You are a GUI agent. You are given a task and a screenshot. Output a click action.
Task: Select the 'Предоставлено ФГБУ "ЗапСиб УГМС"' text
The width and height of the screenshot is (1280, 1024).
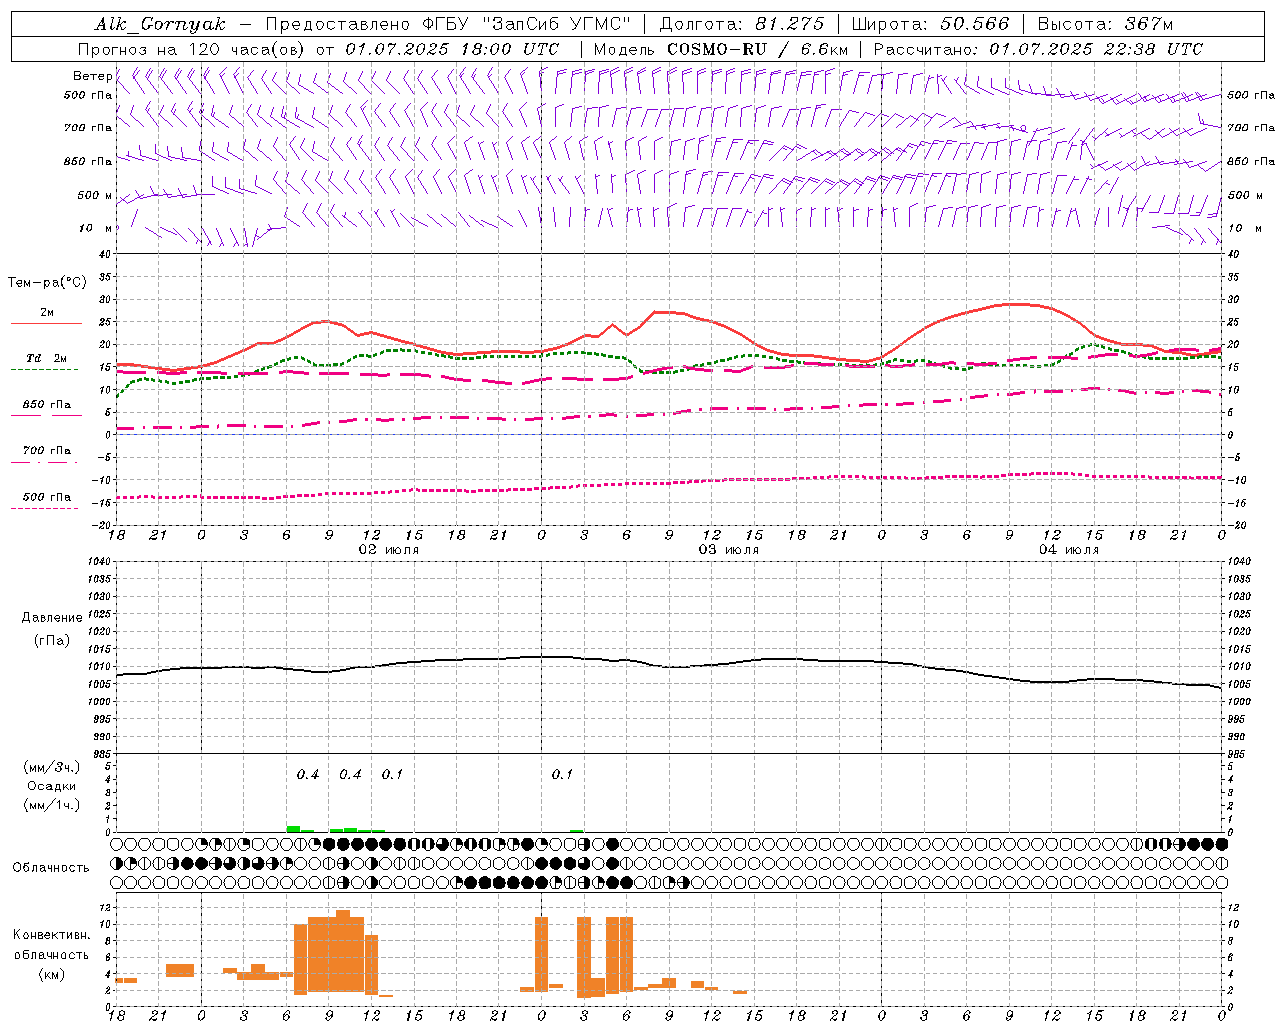448,24
